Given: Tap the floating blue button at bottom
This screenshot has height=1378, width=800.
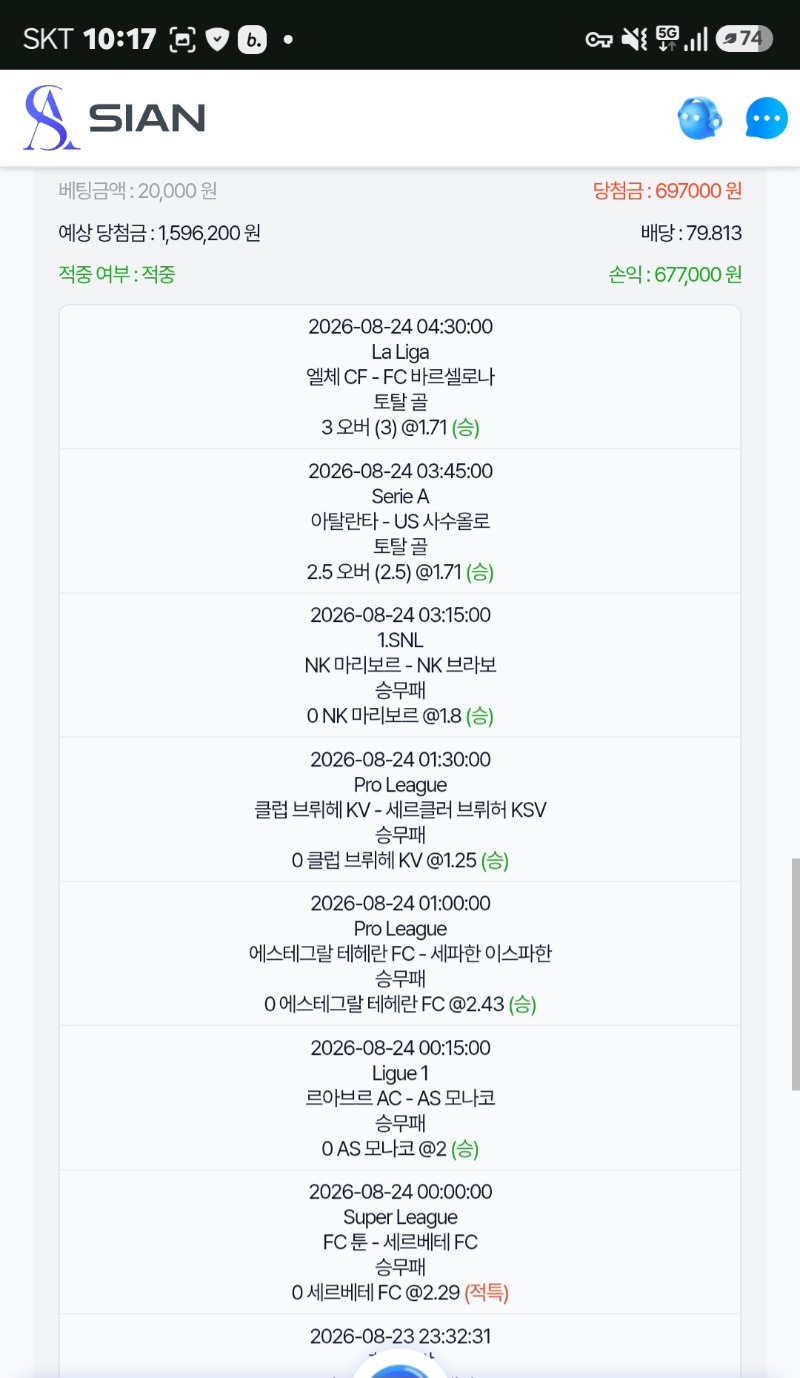Looking at the screenshot, I should point(400,1362).
